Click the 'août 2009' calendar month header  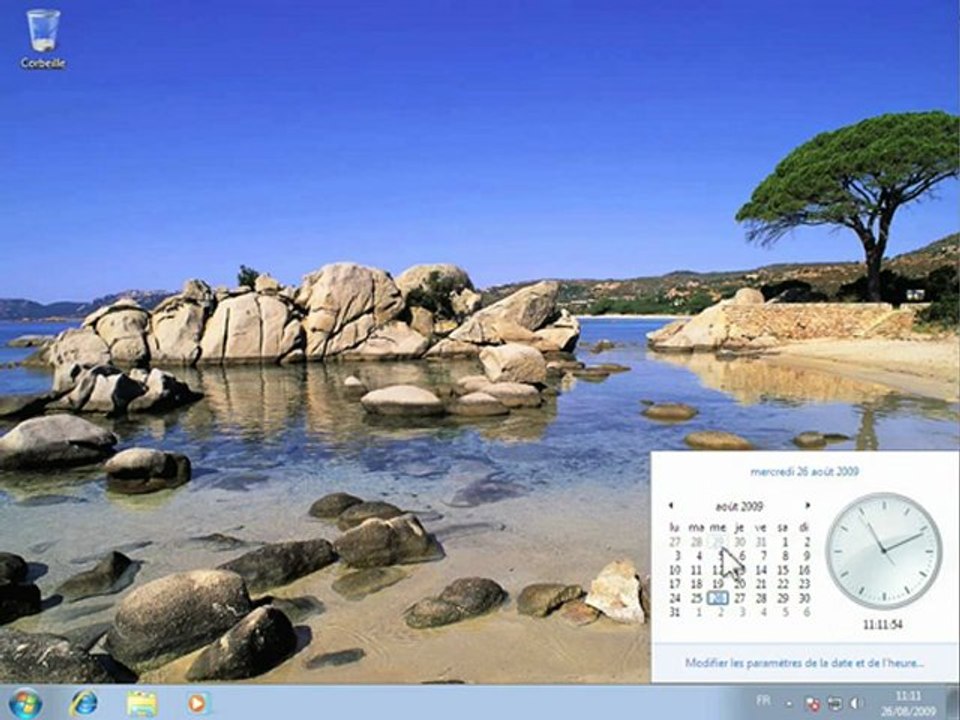pos(739,506)
